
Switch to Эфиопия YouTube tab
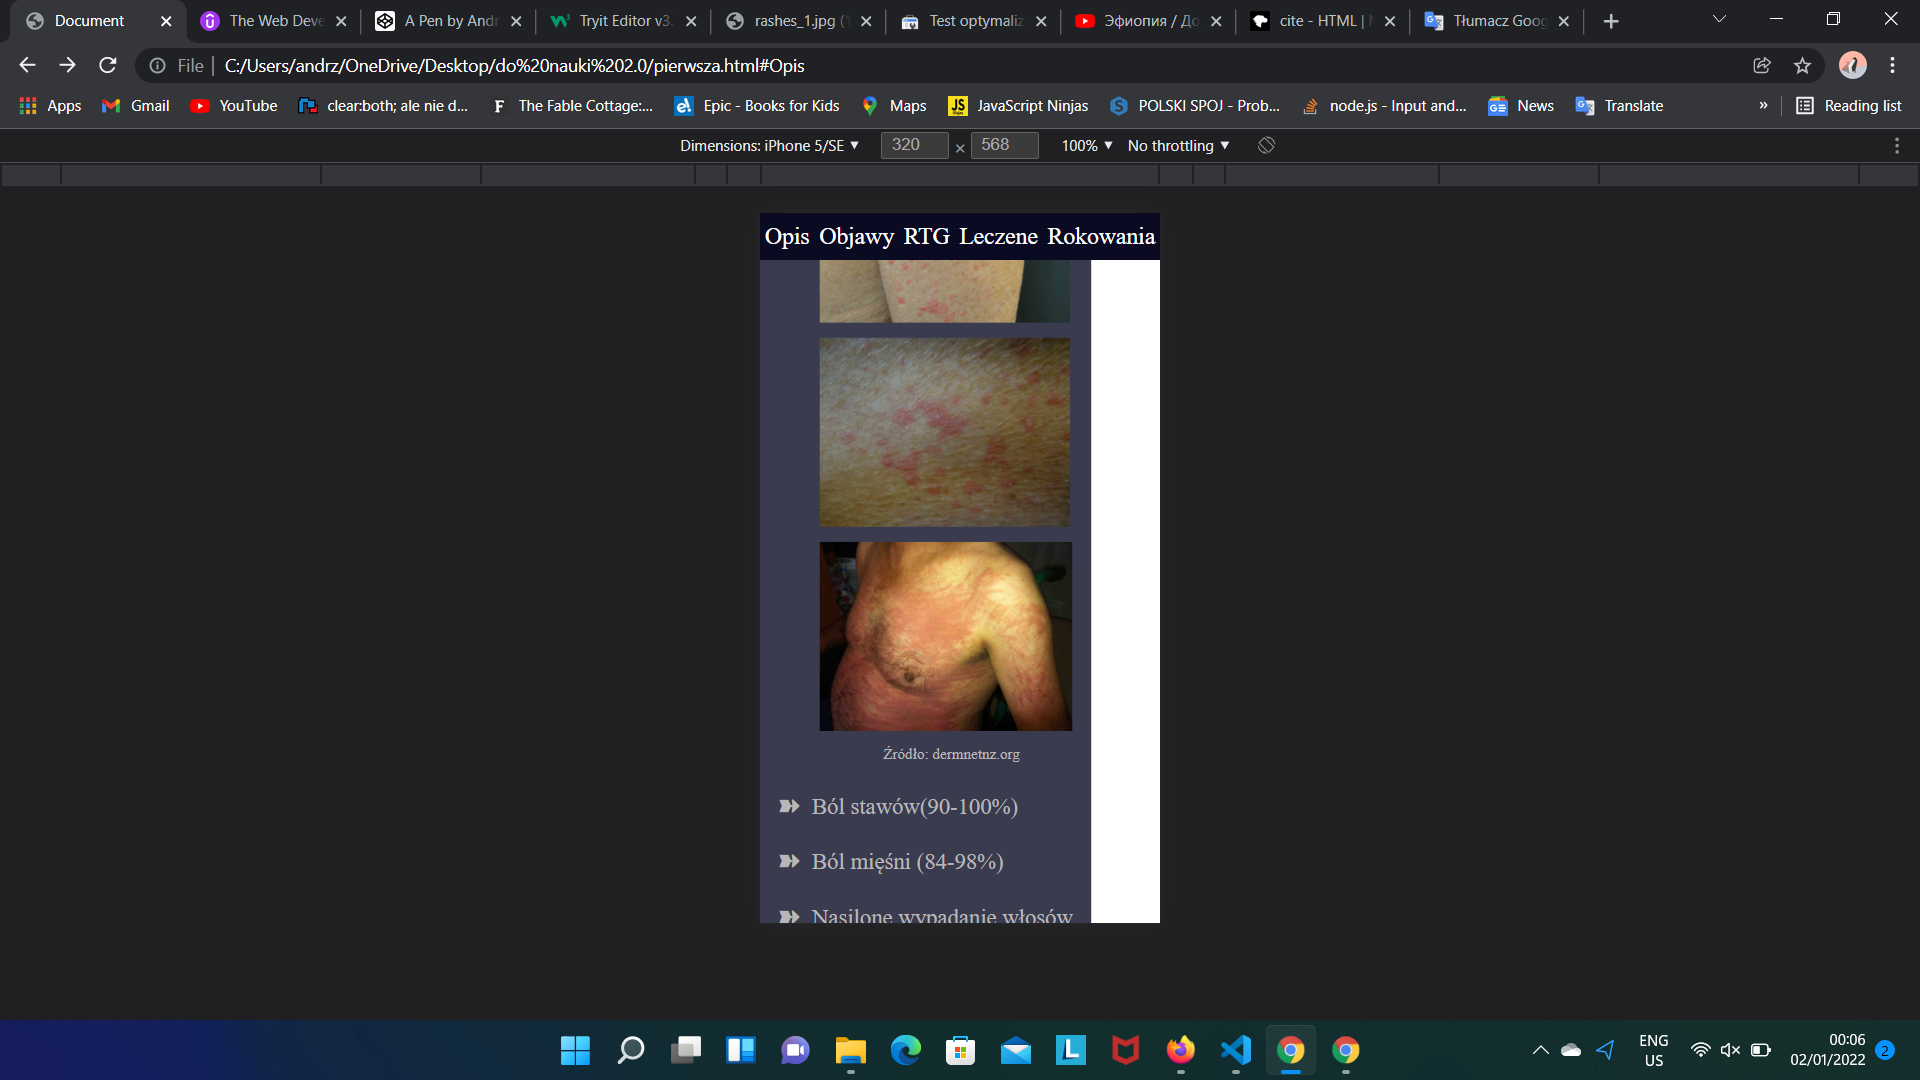click(1147, 21)
